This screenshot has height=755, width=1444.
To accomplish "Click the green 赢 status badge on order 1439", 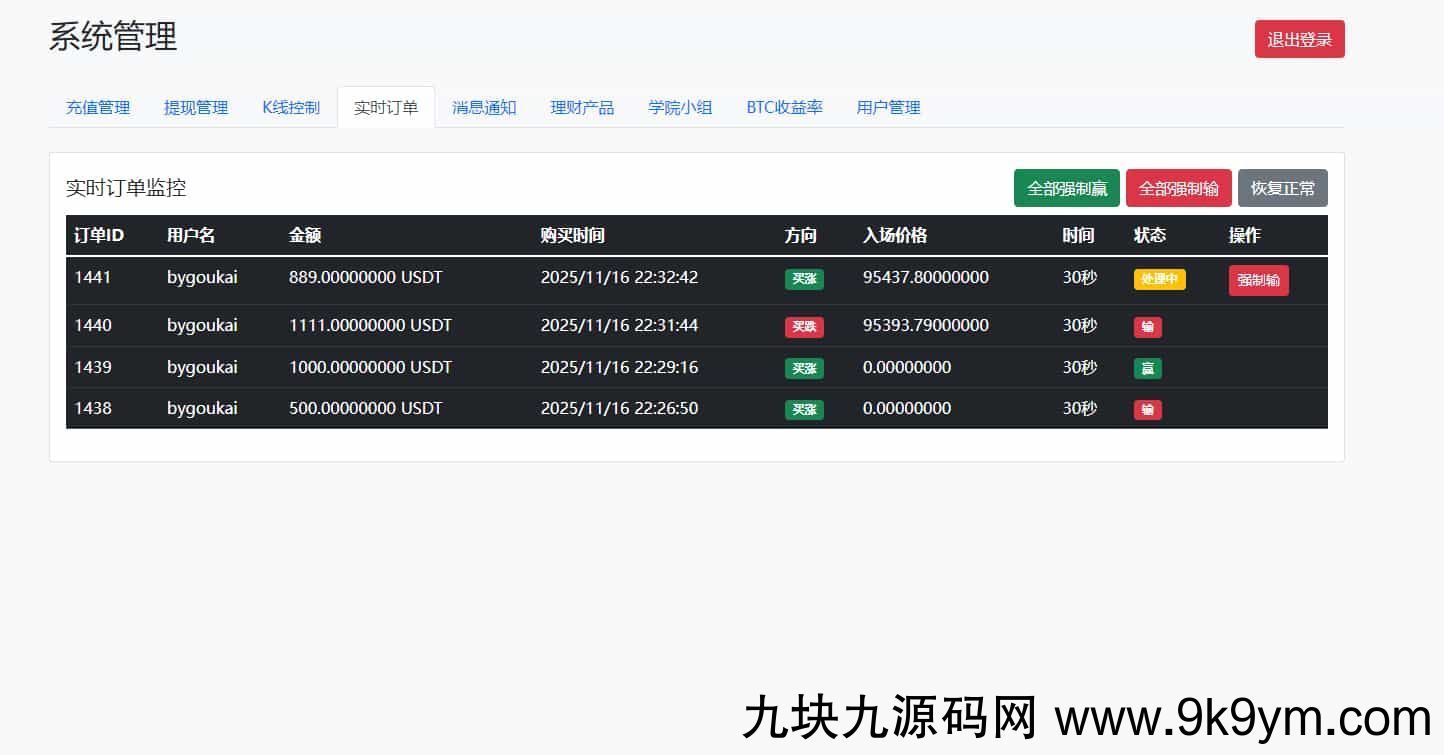I will click(x=1147, y=368).
